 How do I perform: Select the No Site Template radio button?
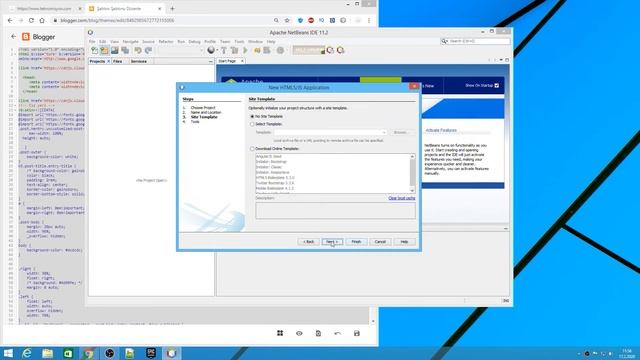(x=252, y=116)
